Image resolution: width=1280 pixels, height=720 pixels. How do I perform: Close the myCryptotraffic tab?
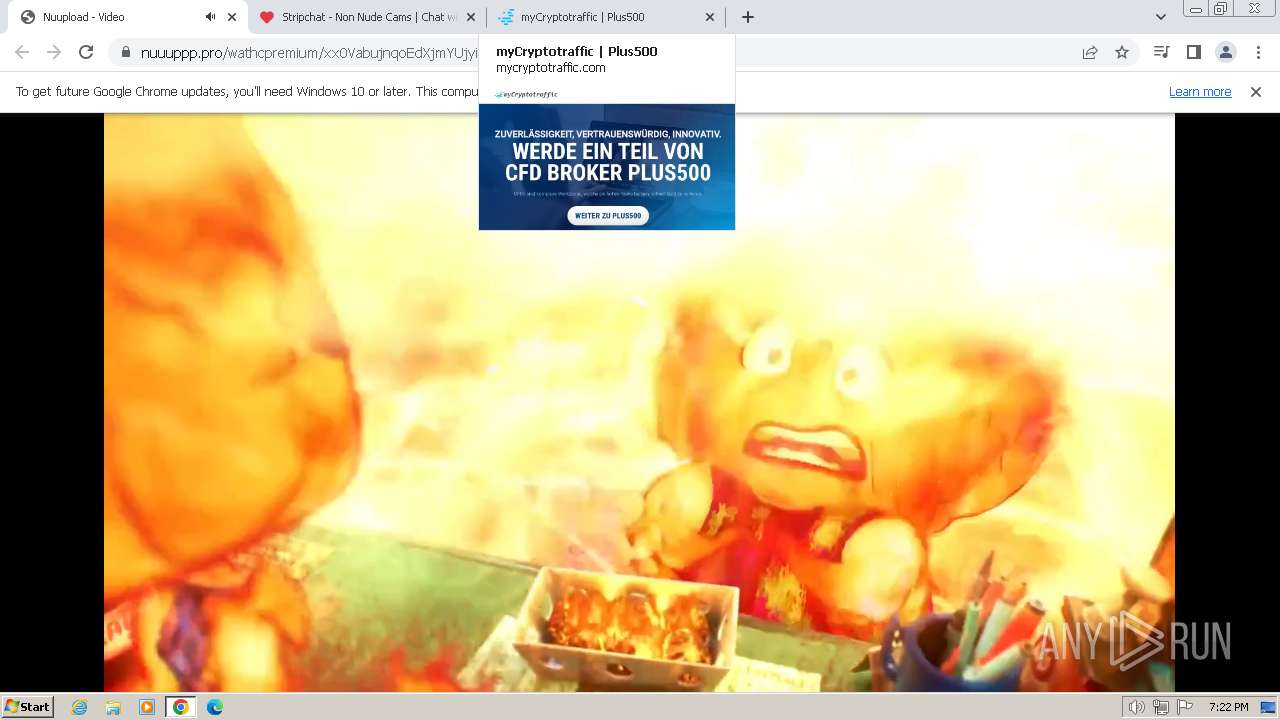710,17
